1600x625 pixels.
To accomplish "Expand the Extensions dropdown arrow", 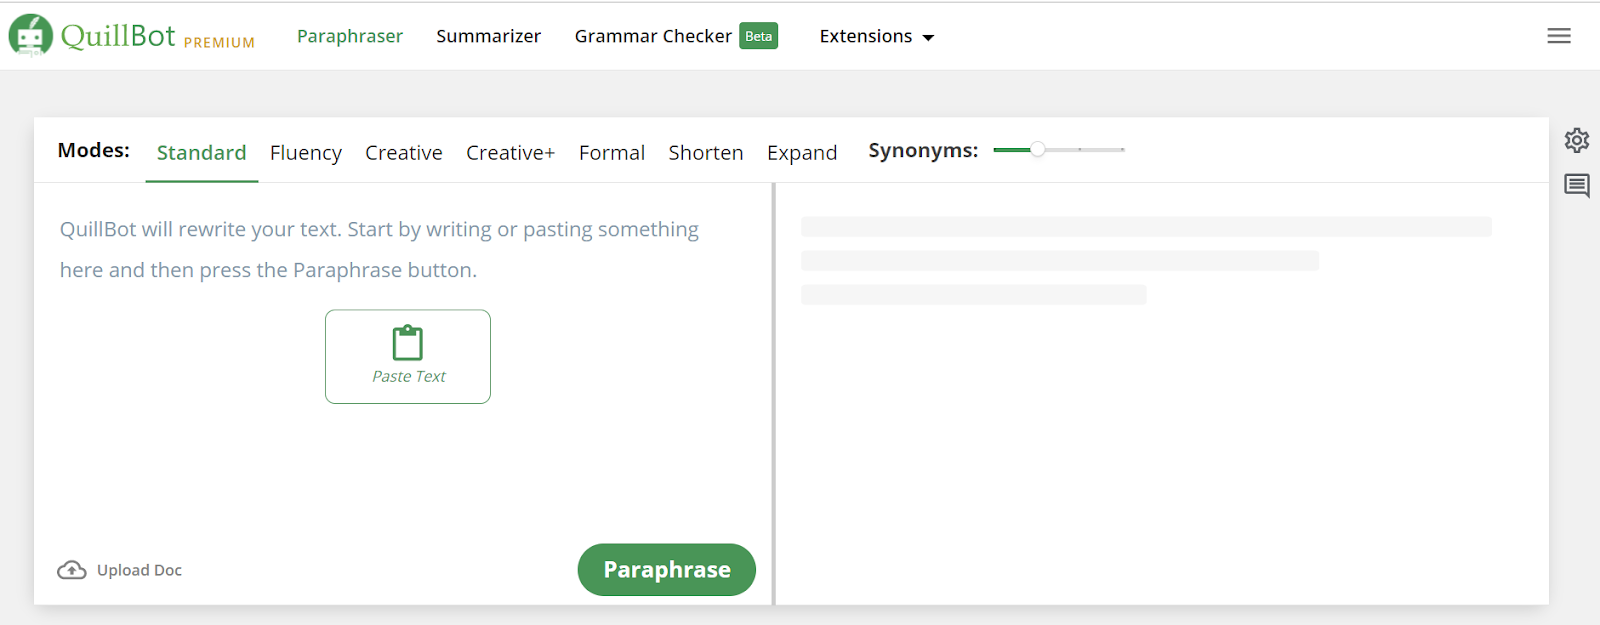I will 928,38.
